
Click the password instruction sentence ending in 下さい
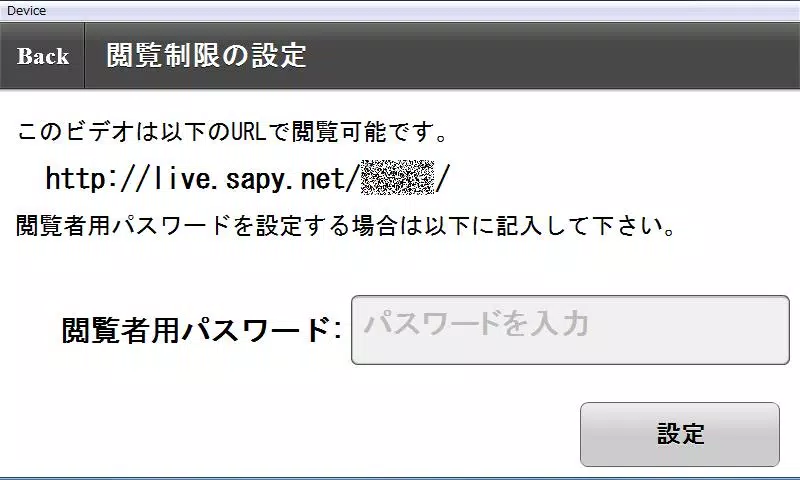(346, 225)
